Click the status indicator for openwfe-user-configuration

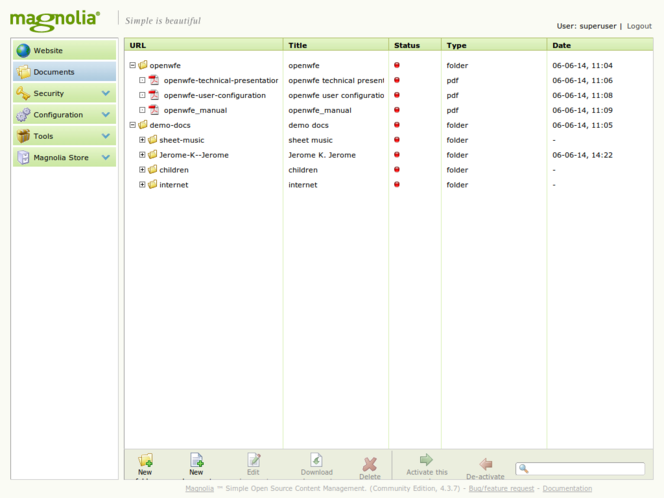(397, 95)
